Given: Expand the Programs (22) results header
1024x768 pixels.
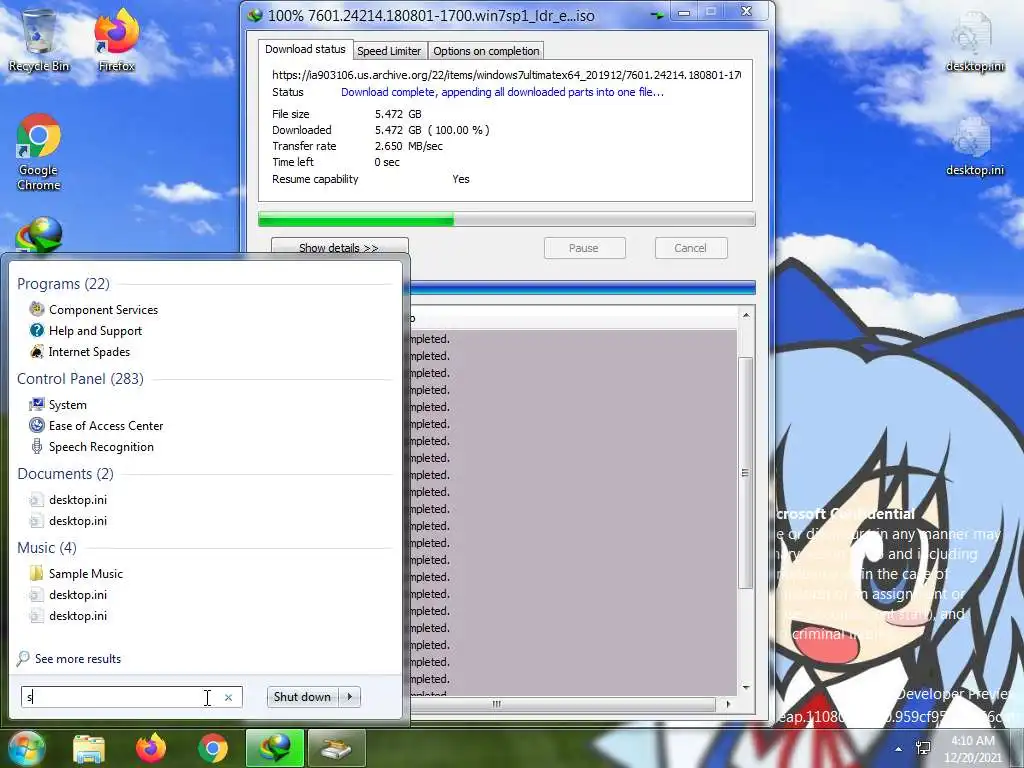Looking at the screenshot, I should (x=63, y=284).
